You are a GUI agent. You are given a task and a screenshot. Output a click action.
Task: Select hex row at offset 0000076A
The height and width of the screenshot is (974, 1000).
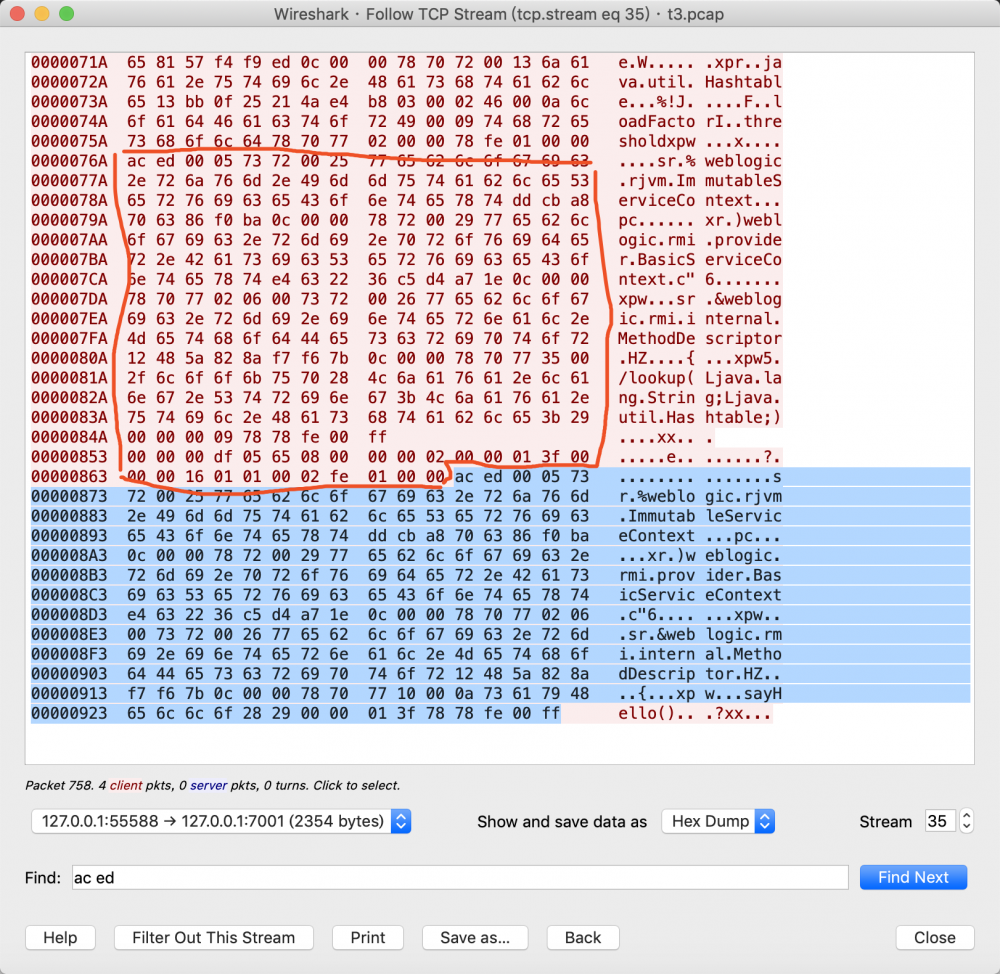pyautogui.click(x=406, y=161)
